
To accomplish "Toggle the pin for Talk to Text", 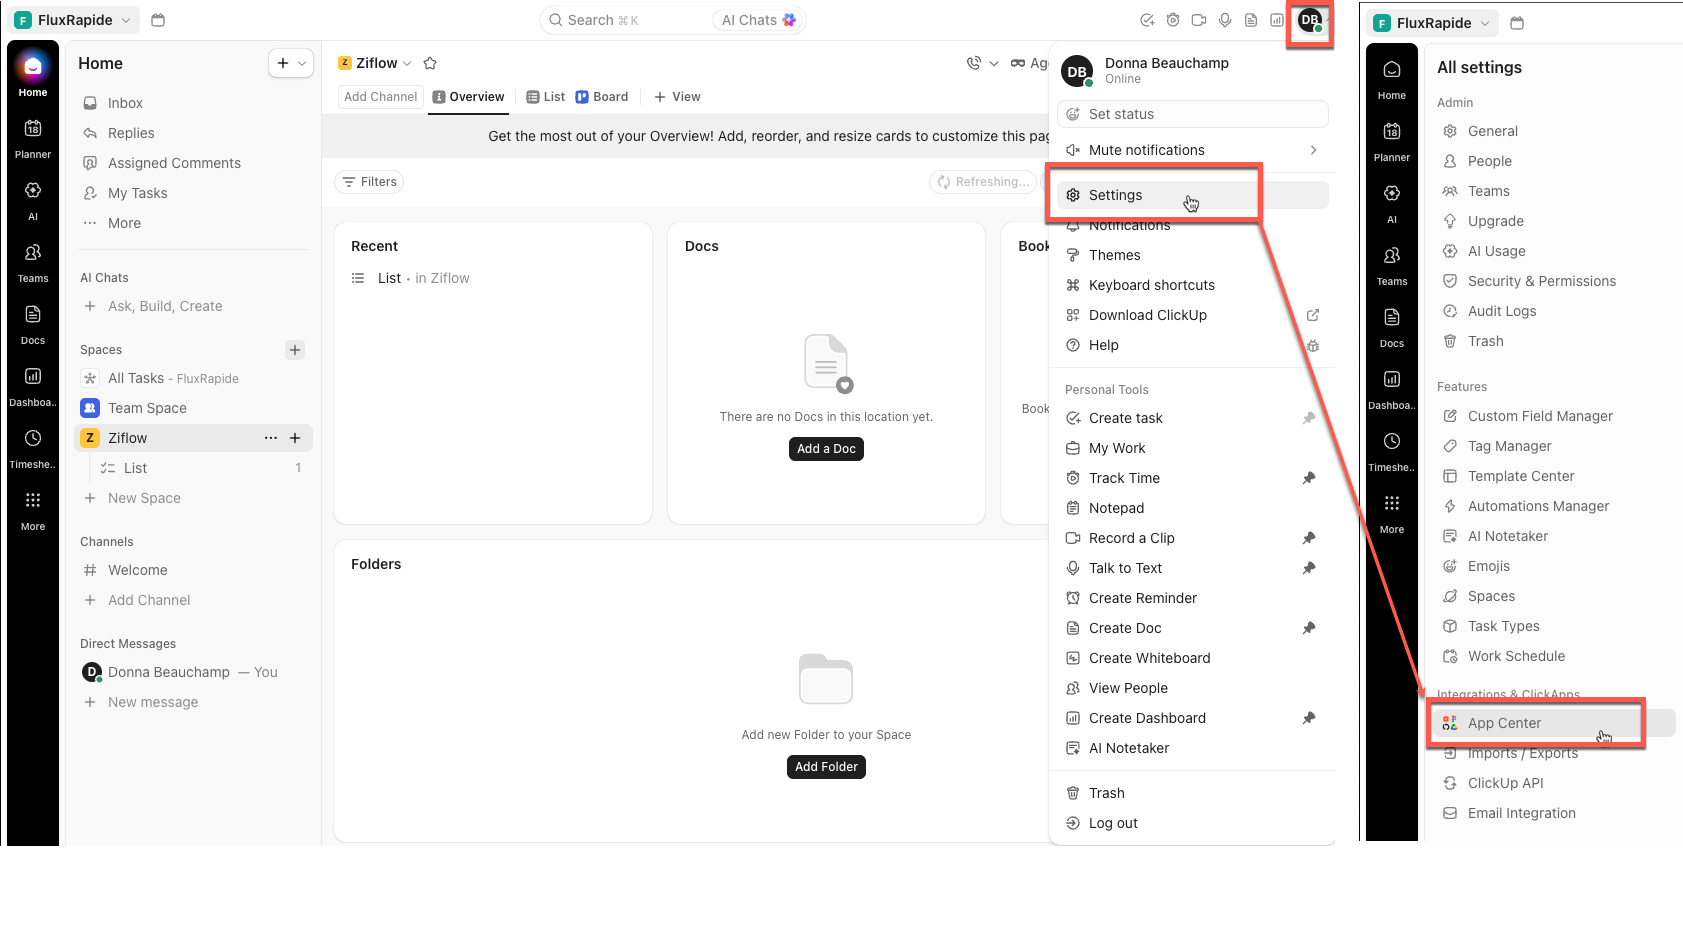I will pos(1309,568).
